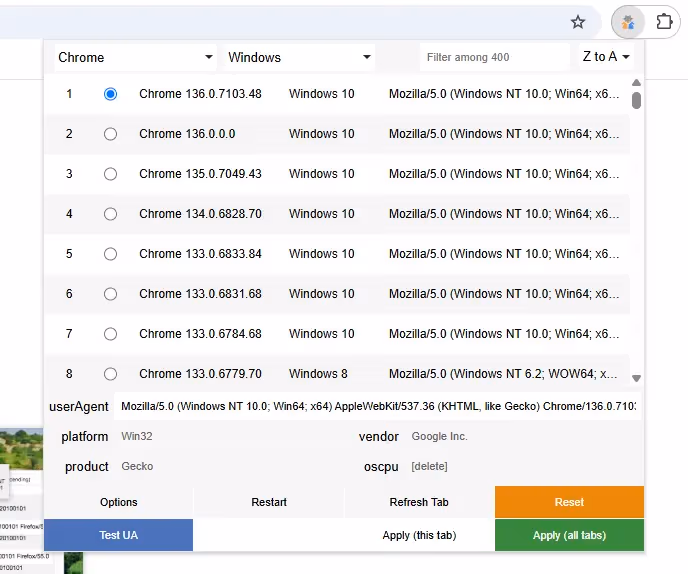The width and height of the screenshot is (688, 574).
Task: Select radio for Chrome 134.0.6828.70
Action: pyautogui.click(x=110, y=214)
